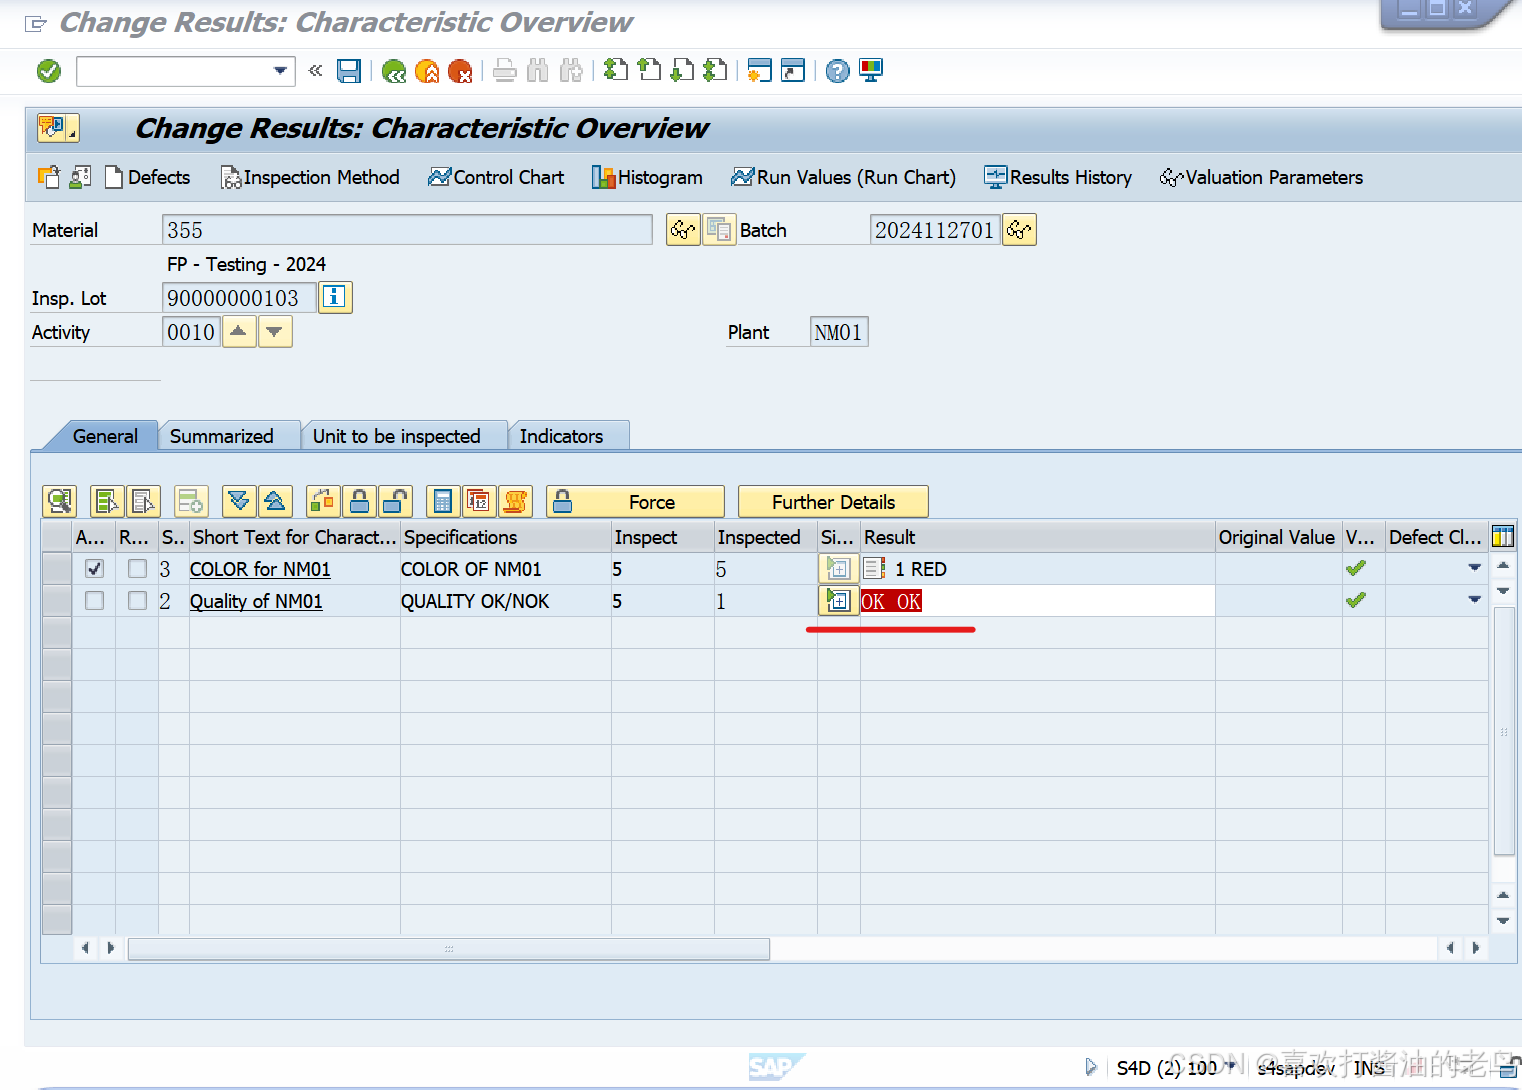Screen dimensions: 1522x1090
Task: Click the Customize Local Layout monitor icon
Action: coord(871,70)
